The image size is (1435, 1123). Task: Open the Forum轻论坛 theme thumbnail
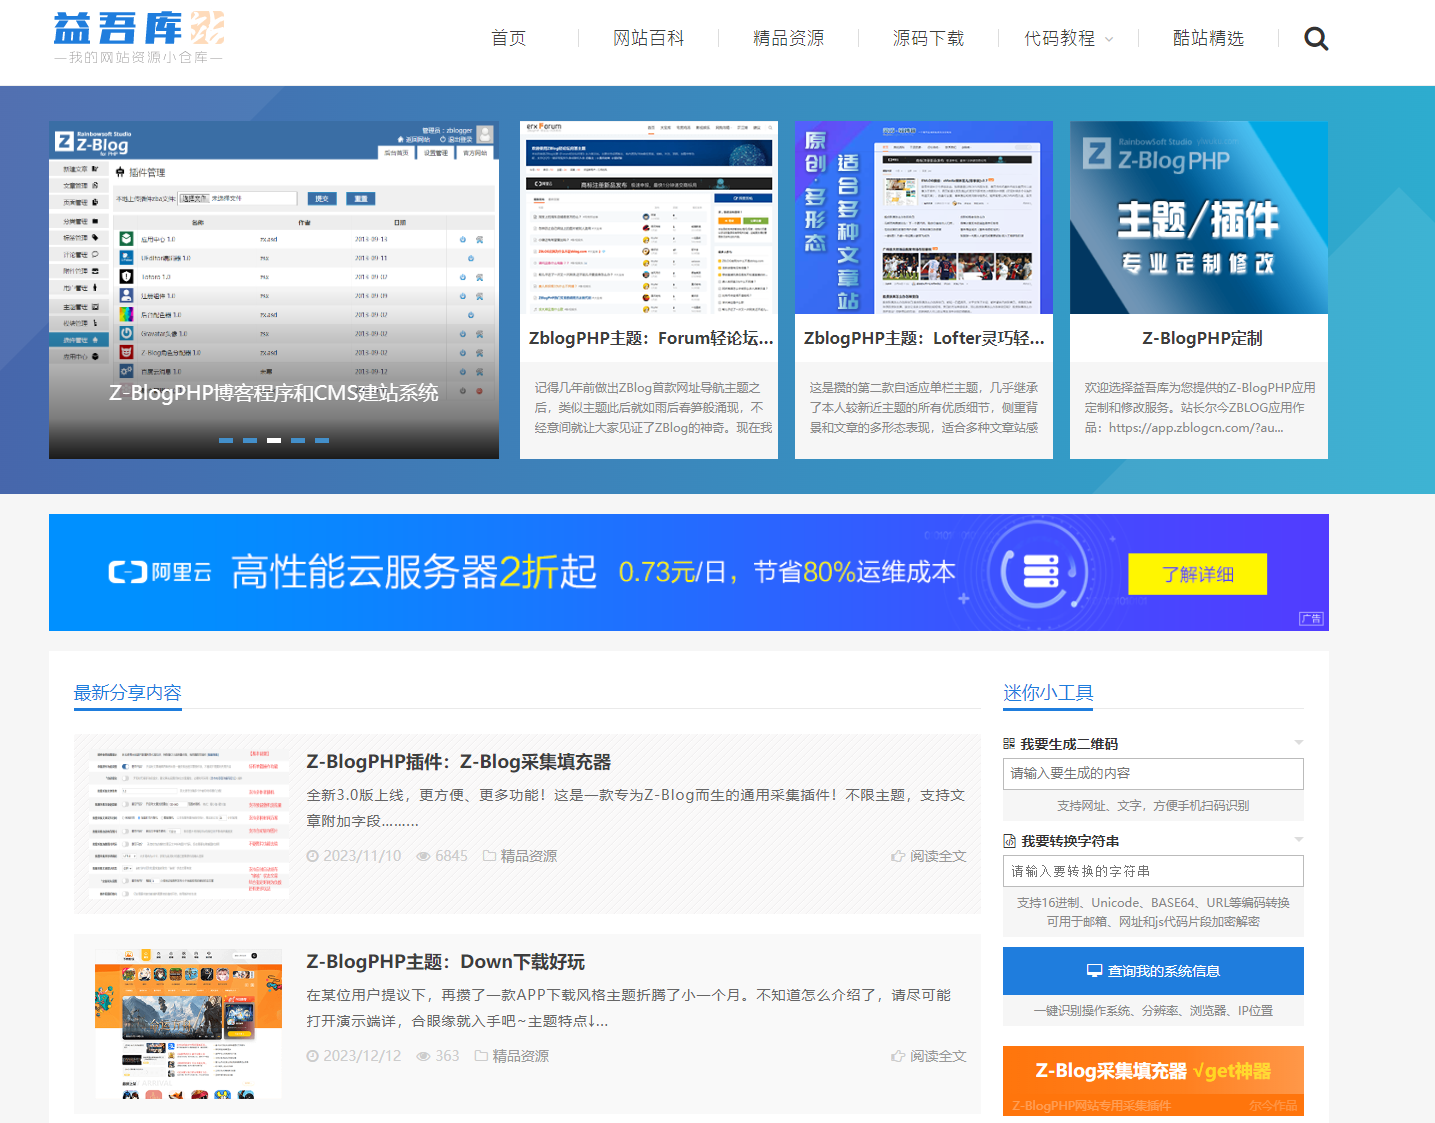pyautogui.click(x=649, y=218)
